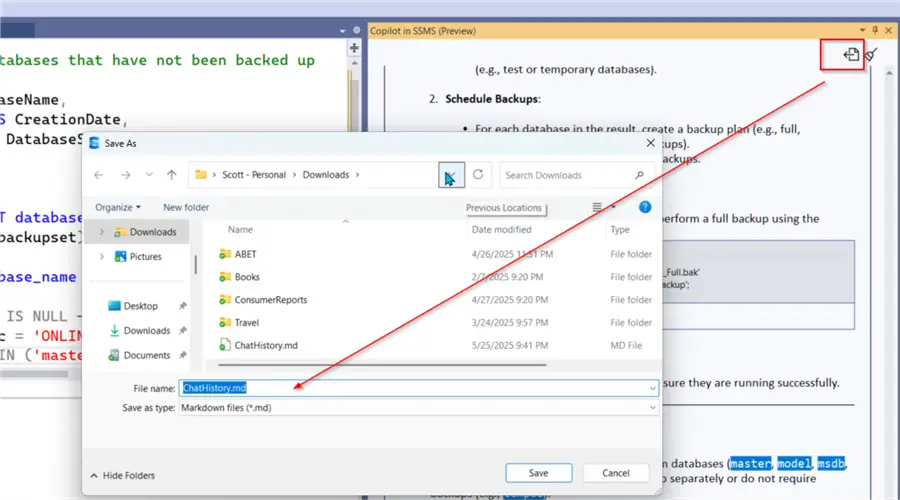The image size is (900, 500).
Task: Sort by Type column header
Action: click(620, 230)
